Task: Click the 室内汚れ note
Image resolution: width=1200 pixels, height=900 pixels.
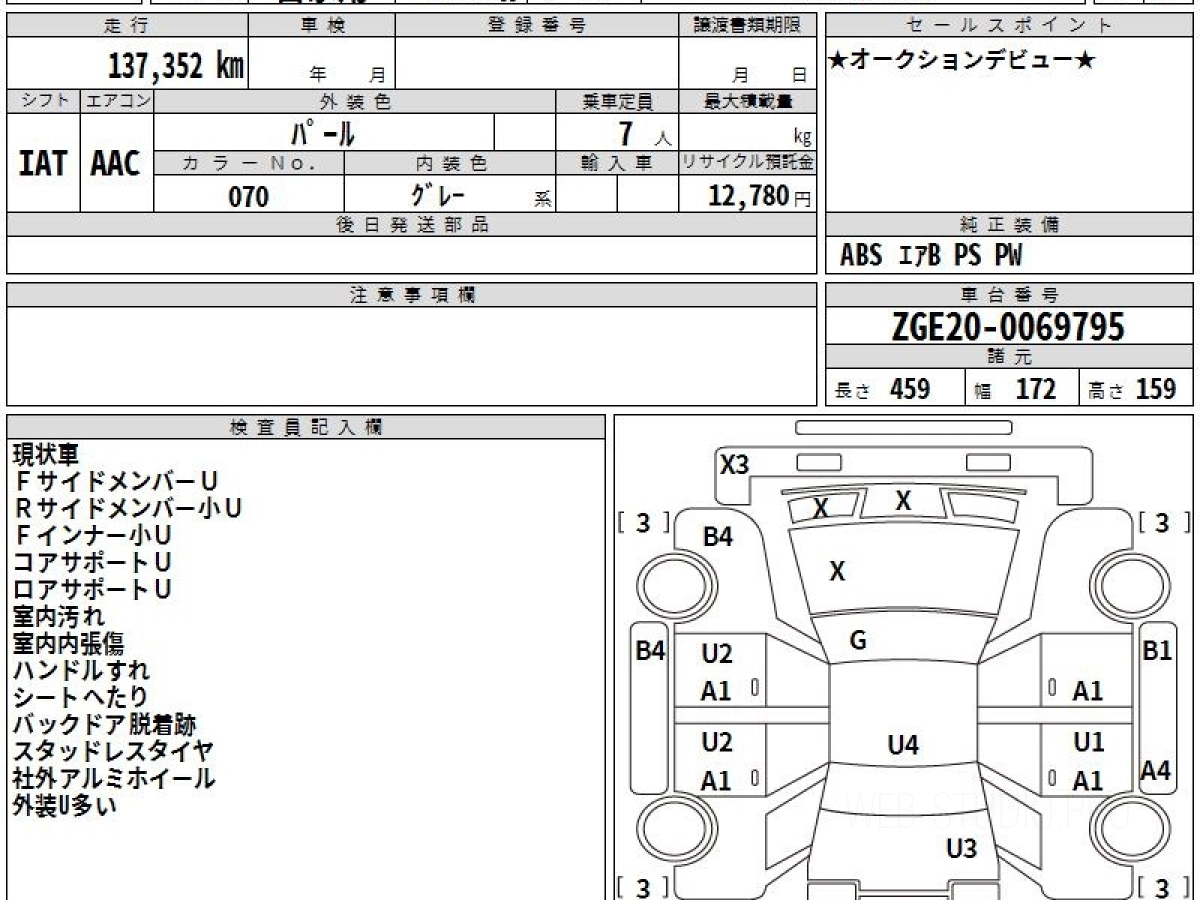Action: (58, 617)
